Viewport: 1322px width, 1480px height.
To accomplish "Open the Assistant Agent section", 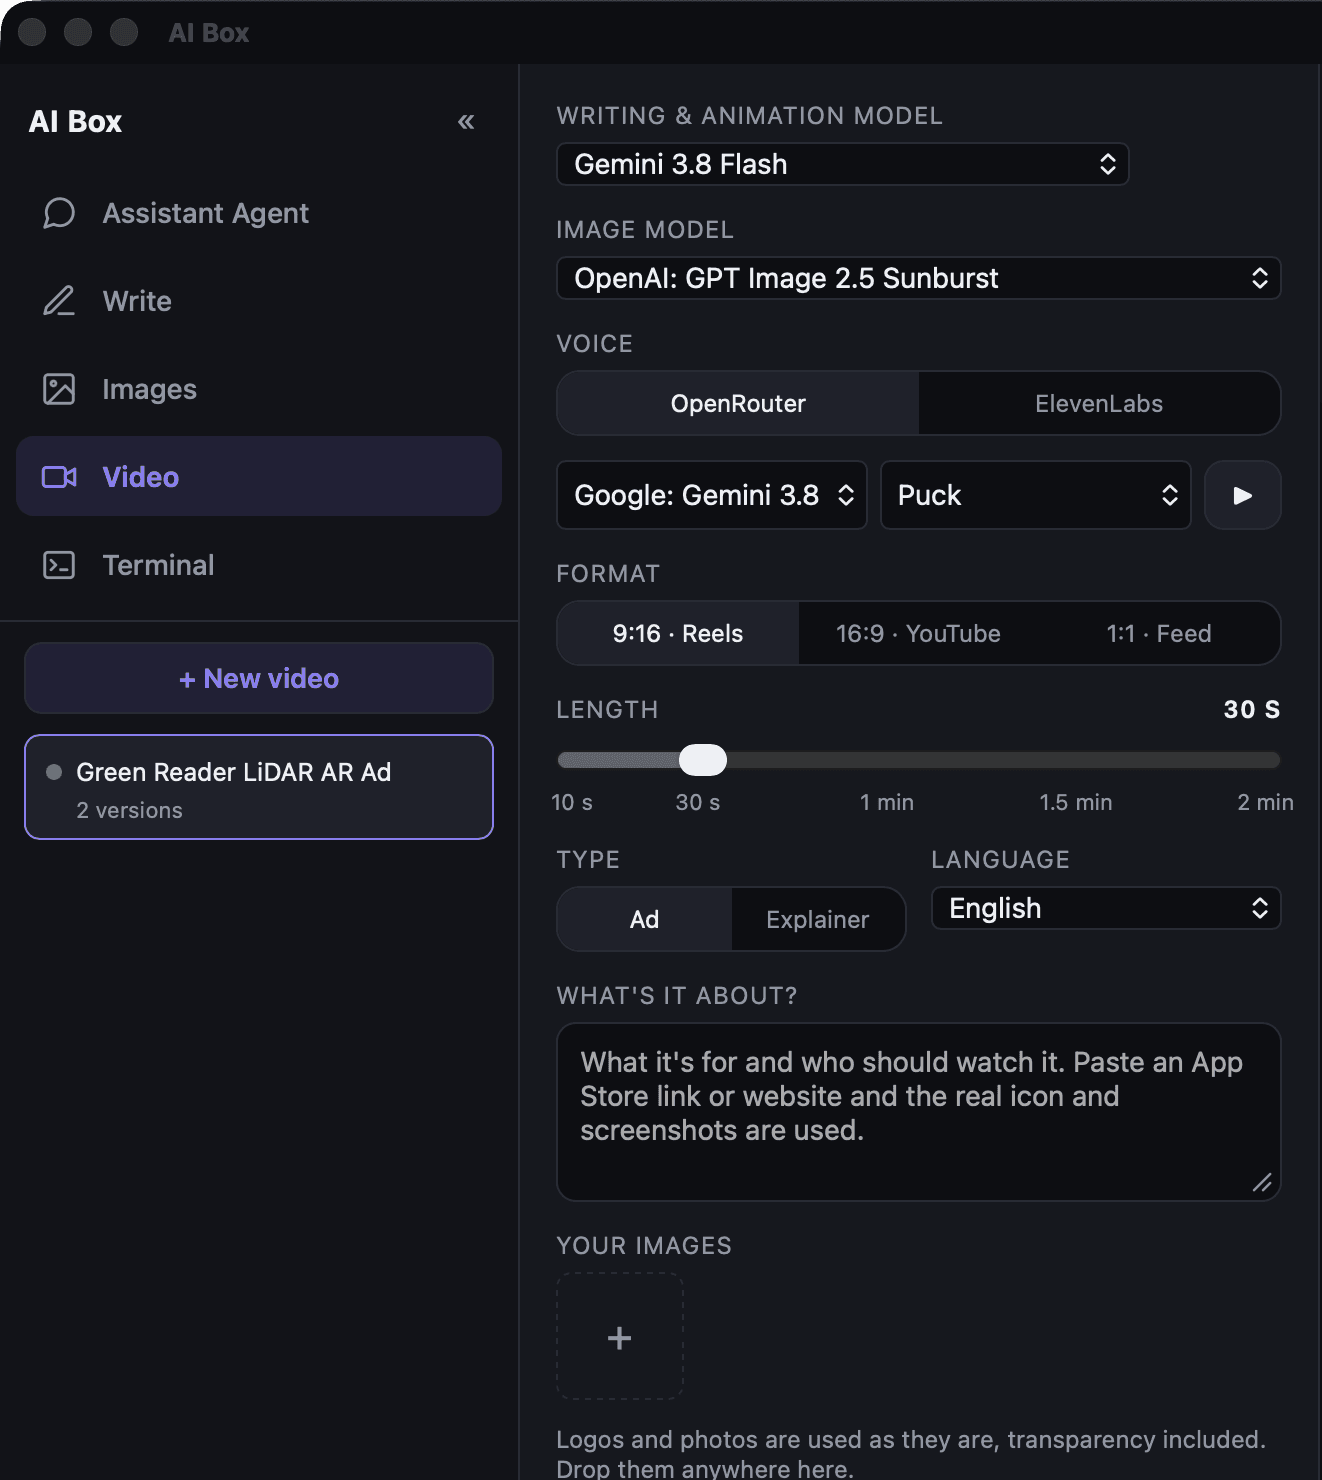I will pyautogui.click(x=259, y=213).
